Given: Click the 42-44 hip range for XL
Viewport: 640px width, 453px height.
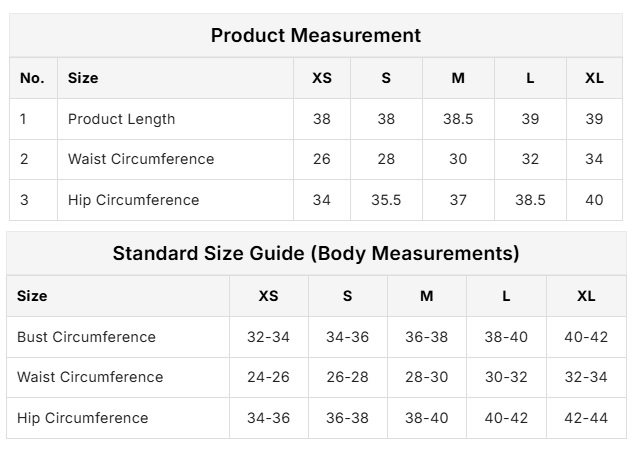Looking at the screenshot, I should click(586, 418).
